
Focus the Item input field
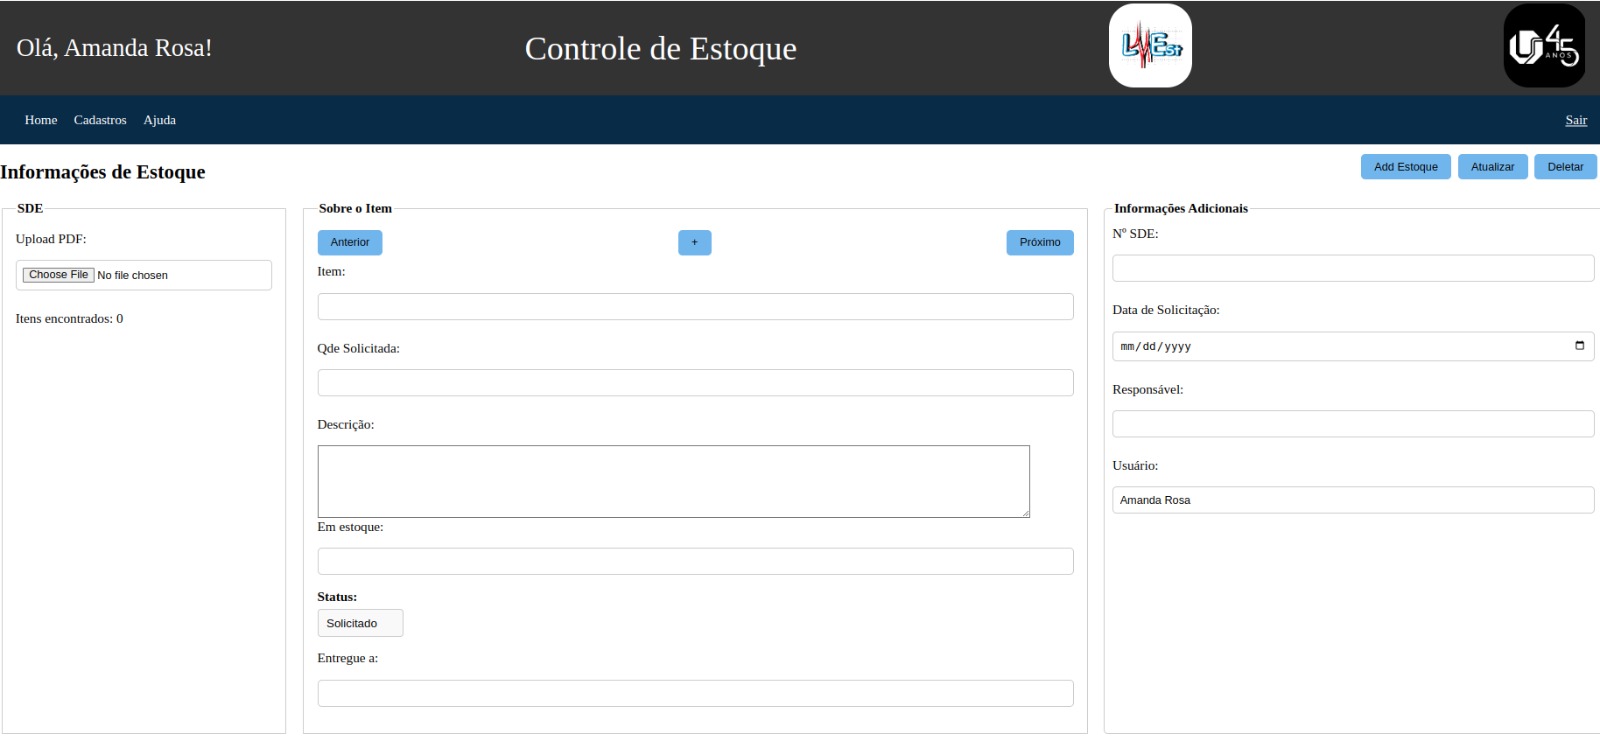[x=695, y=307]
